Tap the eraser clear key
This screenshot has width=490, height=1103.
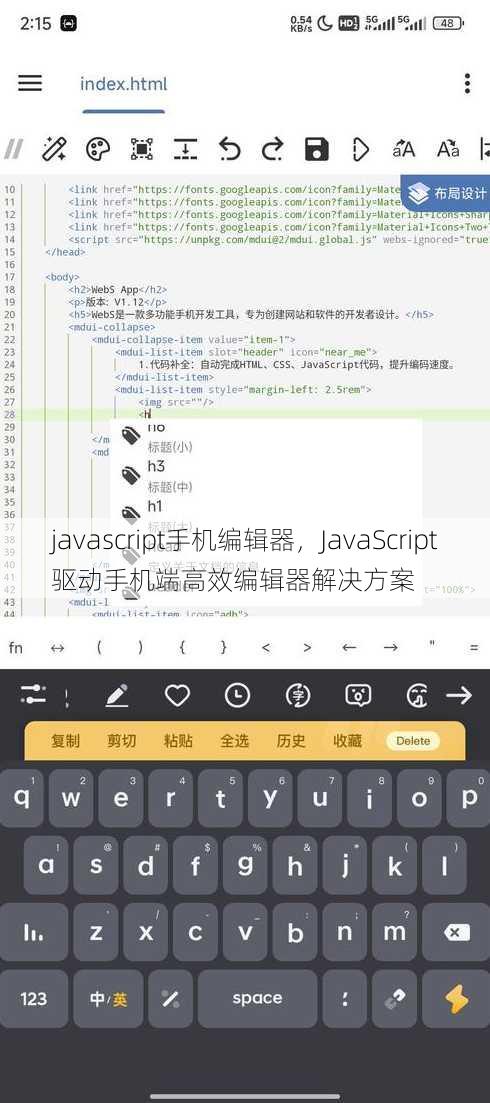pyautogui.click(x=394, y=999)
